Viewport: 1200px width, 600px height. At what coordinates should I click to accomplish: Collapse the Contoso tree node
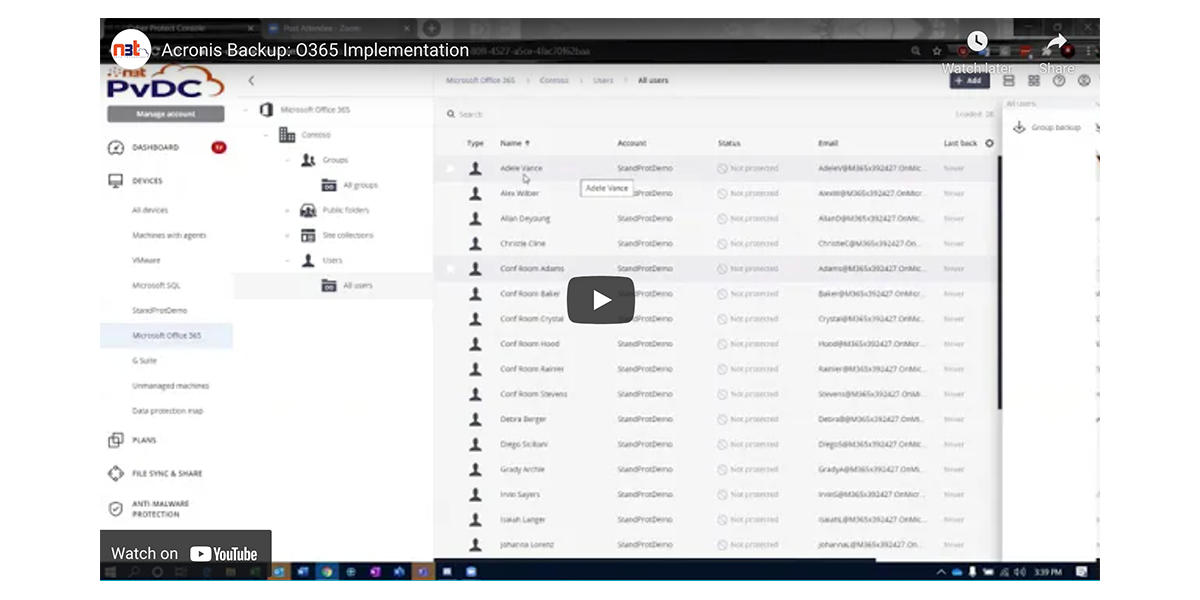coord(266,135)
